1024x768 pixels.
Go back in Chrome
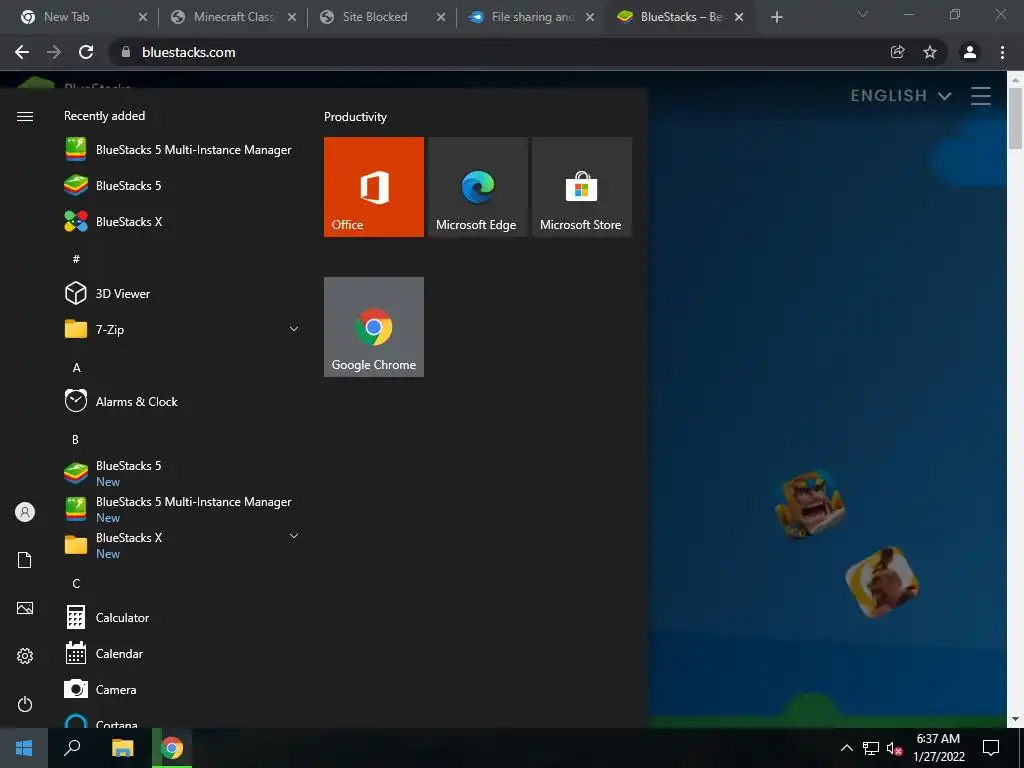(x=22, y=52)
